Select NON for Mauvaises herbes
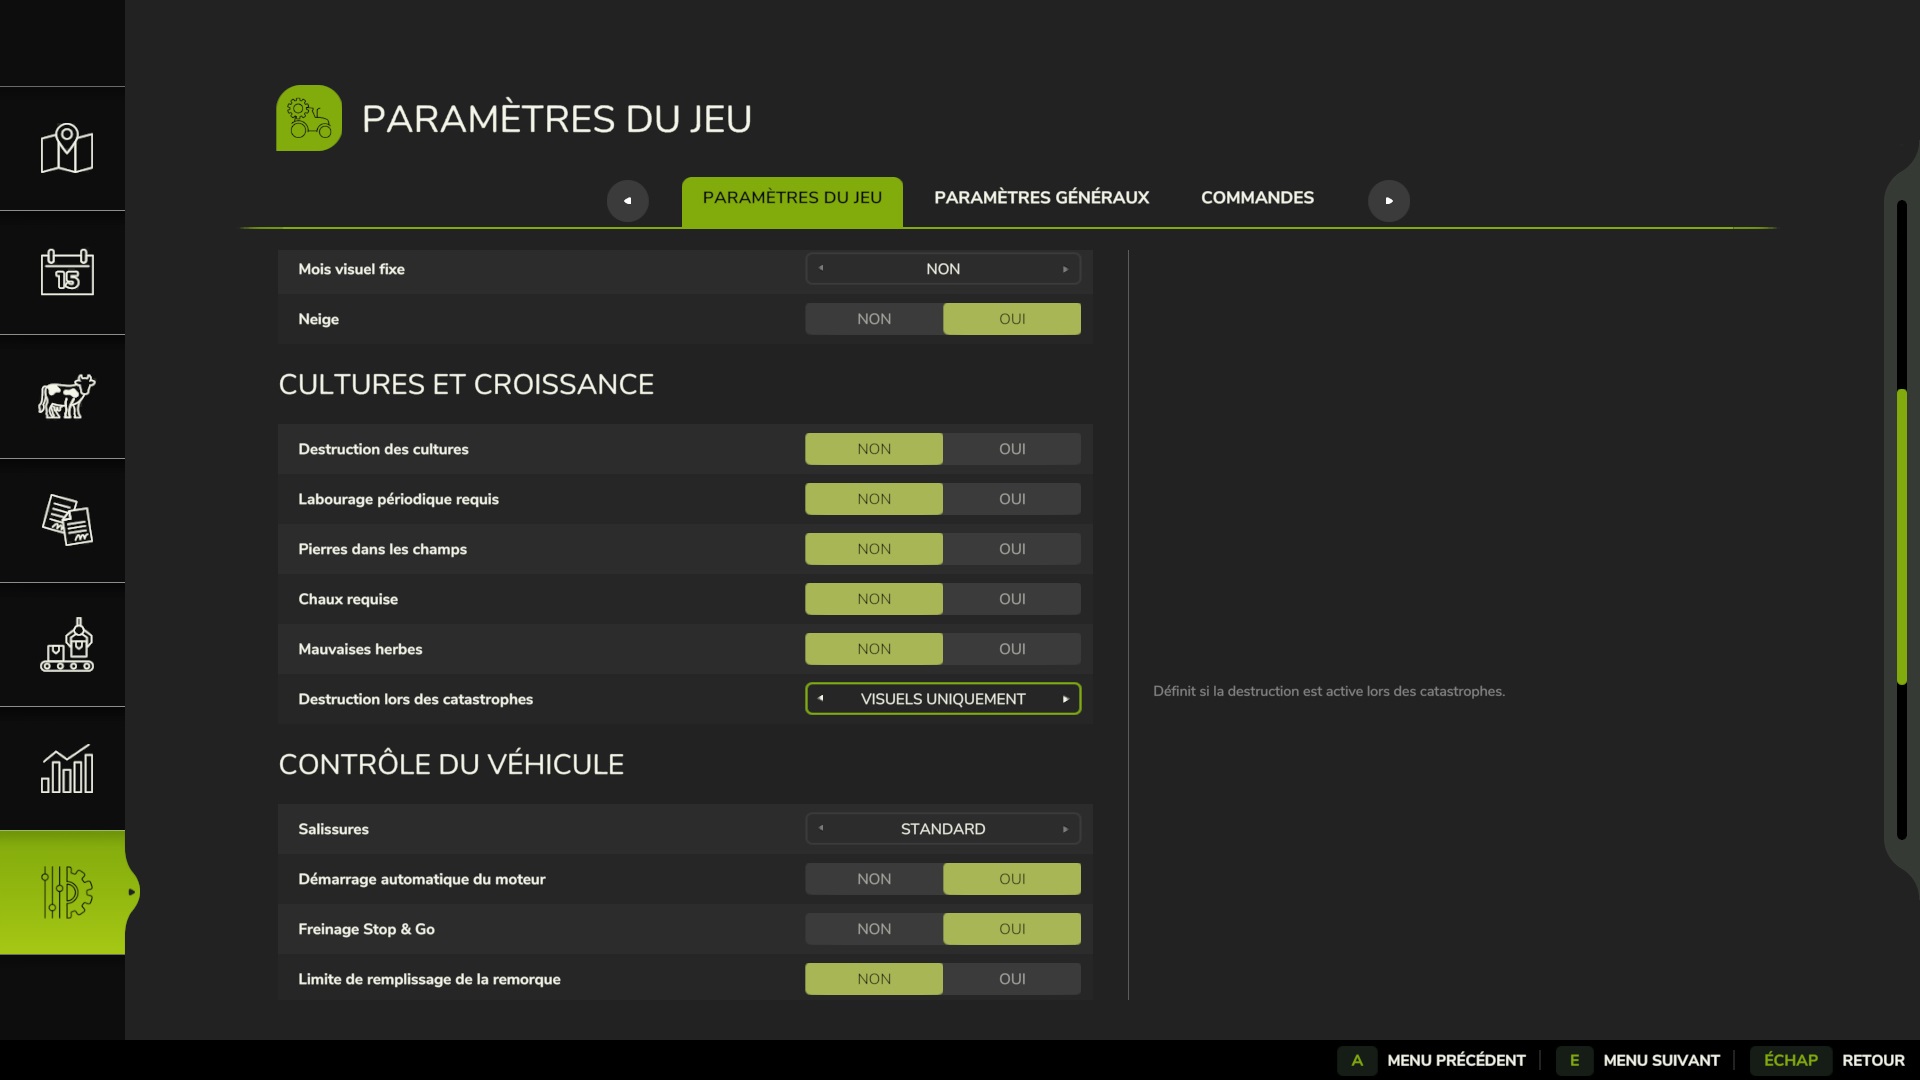This screenshot has width=1920, height=1080. click(x=874, y=649)
